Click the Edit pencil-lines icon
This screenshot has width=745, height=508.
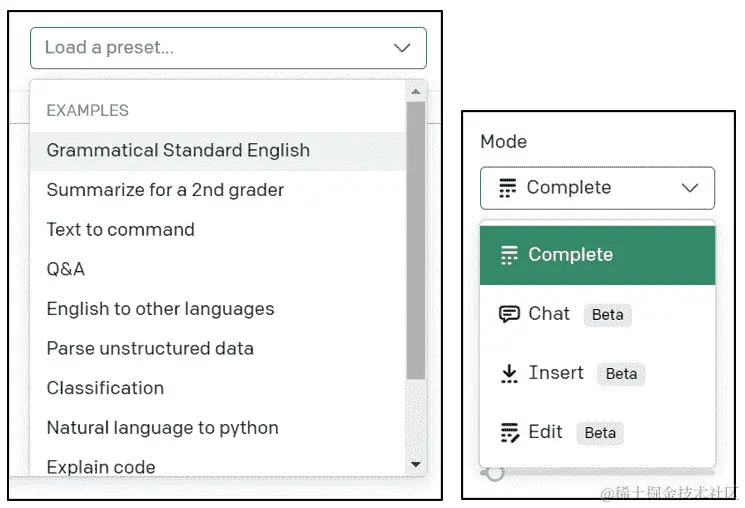click(x=509, y=432)
